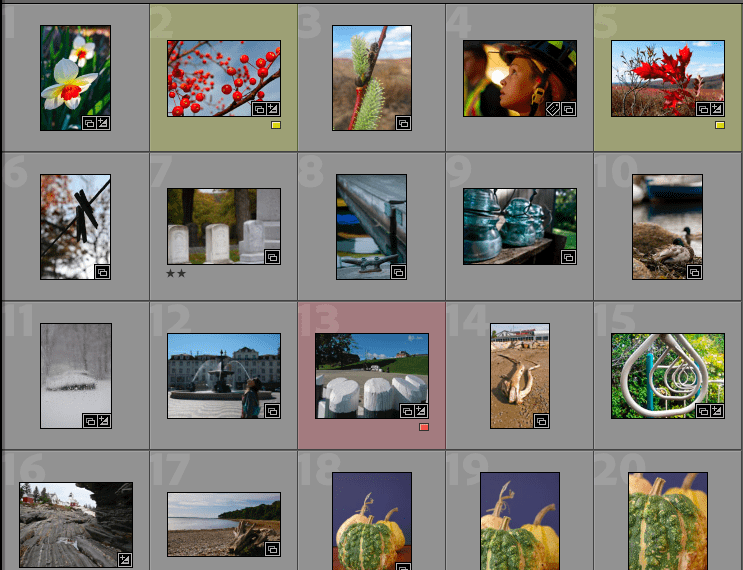Click collection badge on red berries photo
This screenshot has height=570, width=743.
pos(259,109)
